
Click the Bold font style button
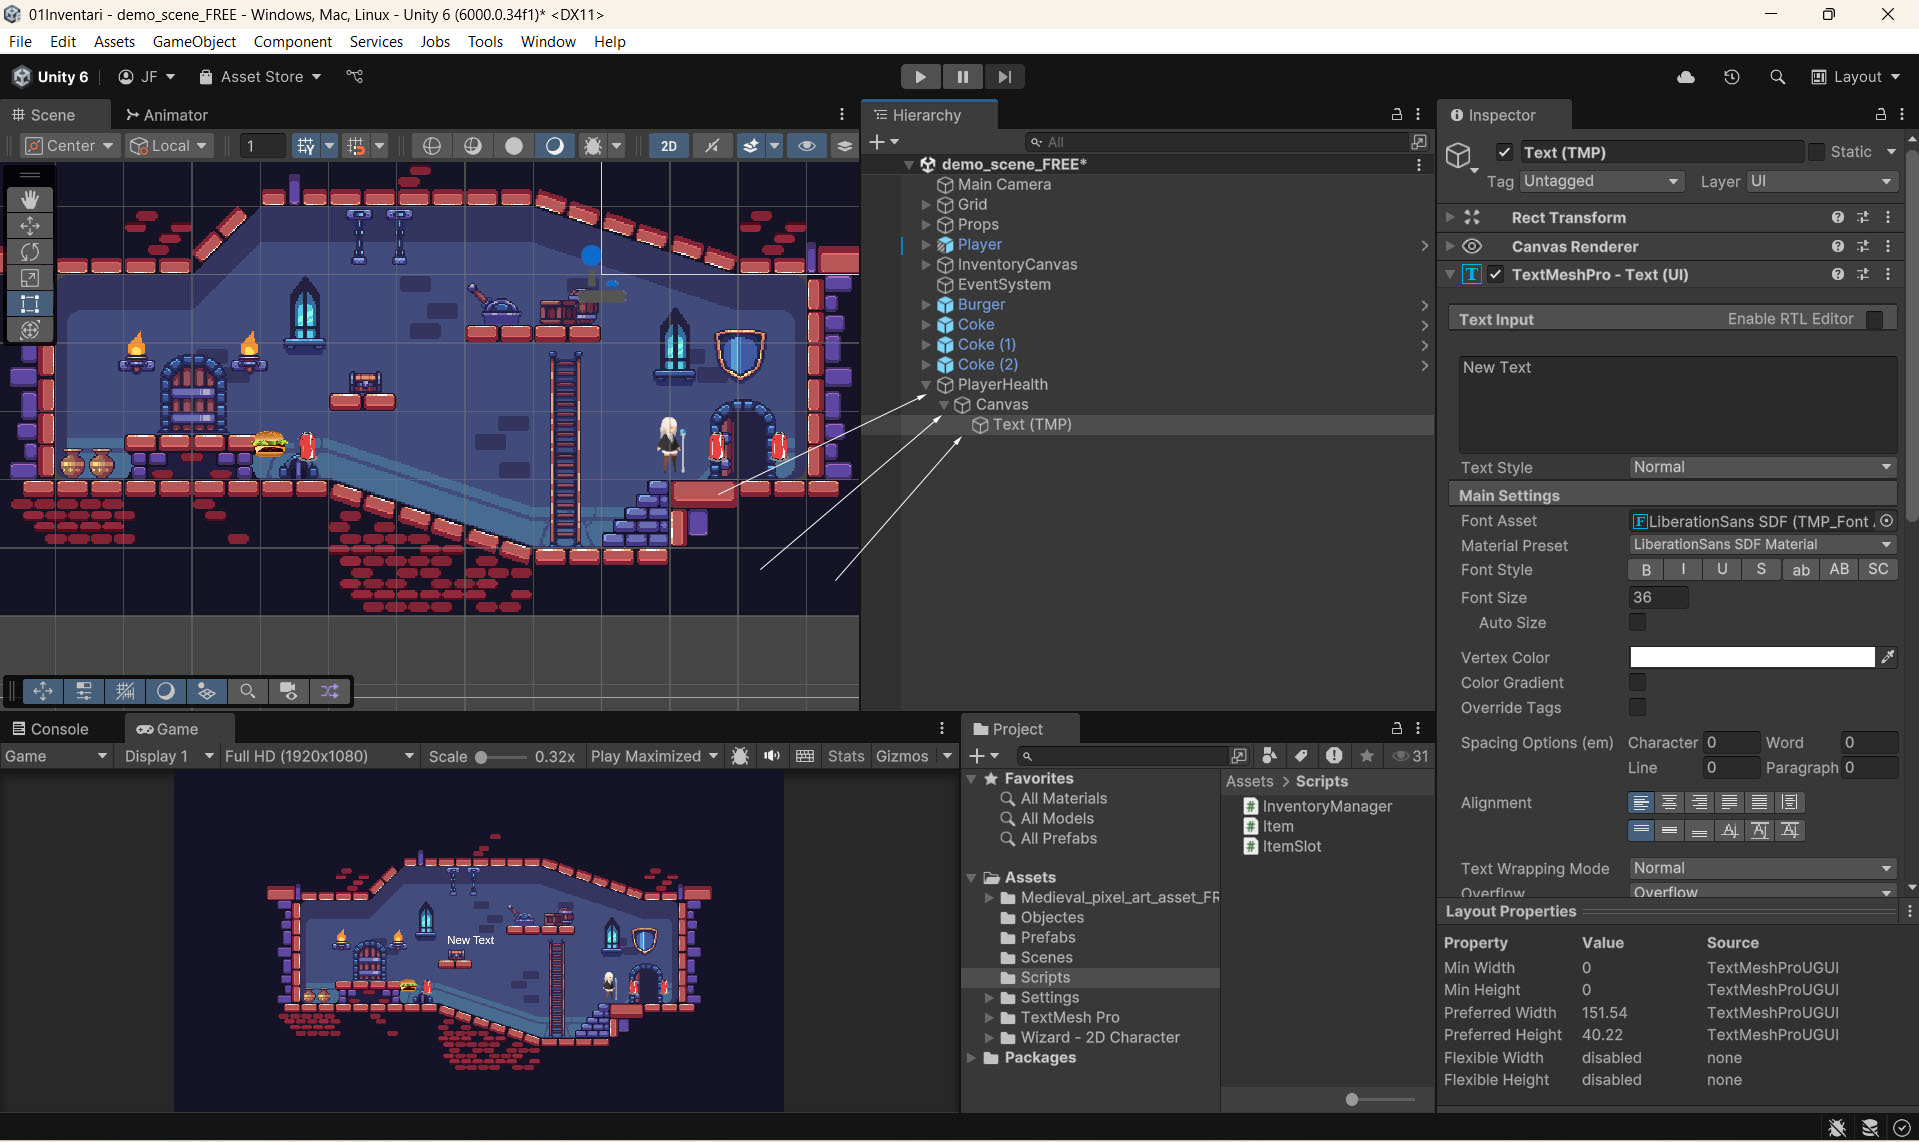(1646, 569)
